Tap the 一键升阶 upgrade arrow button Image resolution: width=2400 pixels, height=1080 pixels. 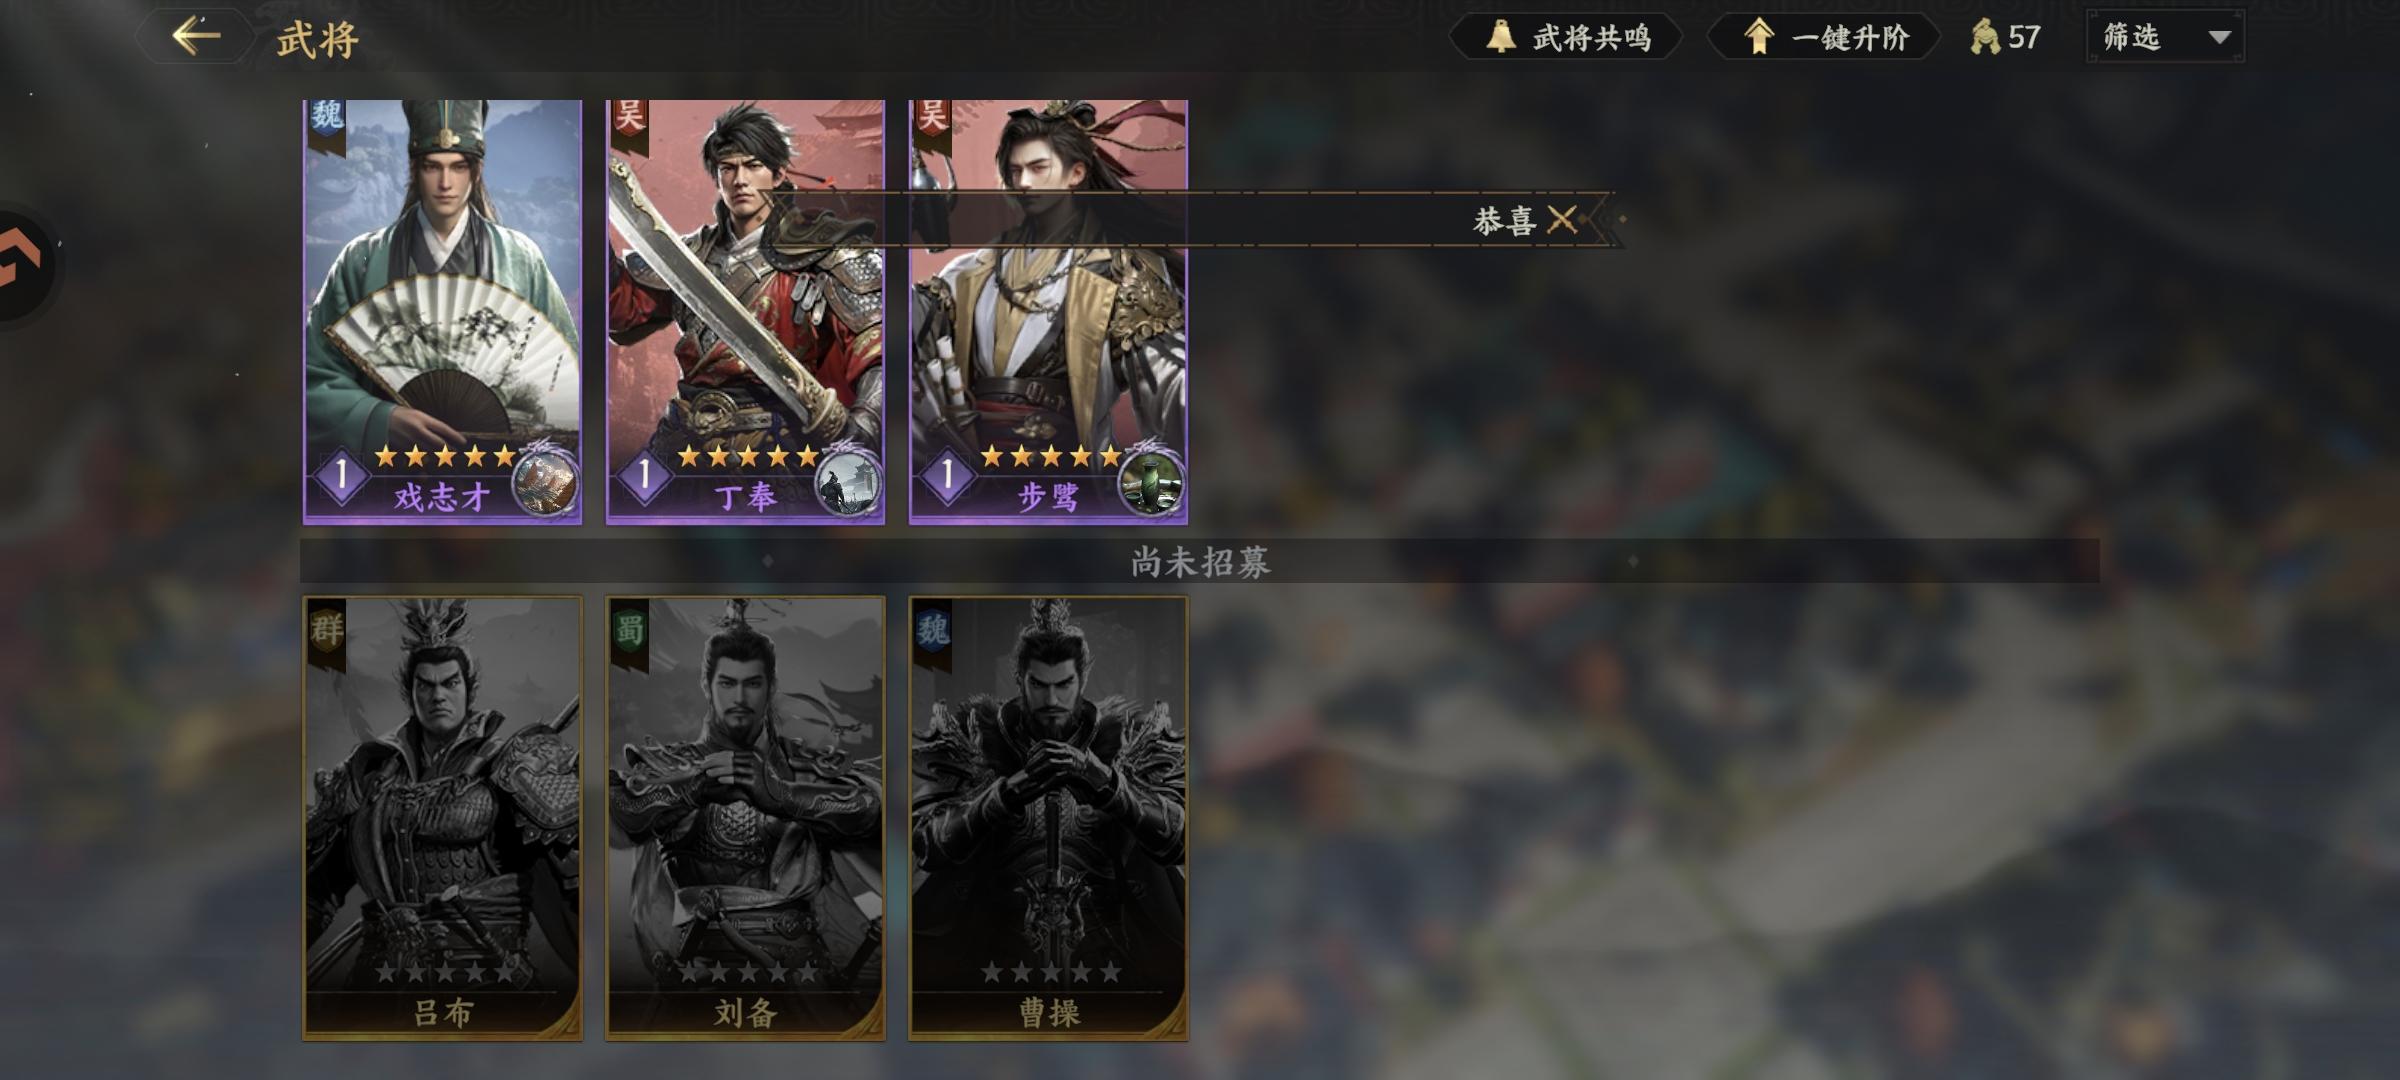1824,38
